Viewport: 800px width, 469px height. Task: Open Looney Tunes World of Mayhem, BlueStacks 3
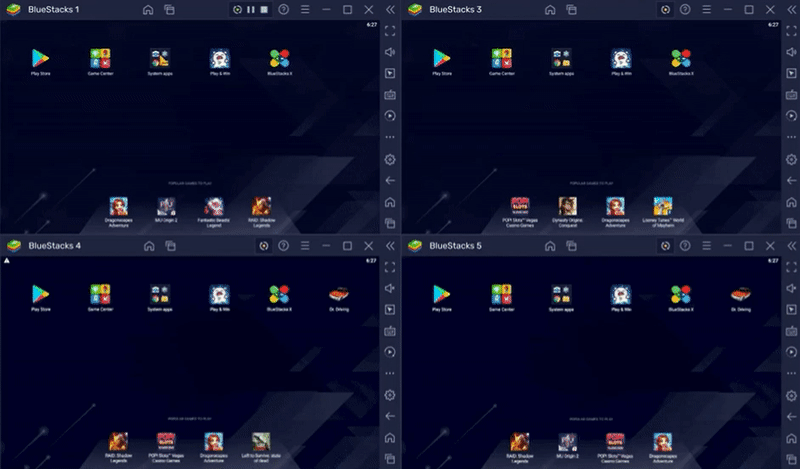pyautogui.click(x=663, y=207)
